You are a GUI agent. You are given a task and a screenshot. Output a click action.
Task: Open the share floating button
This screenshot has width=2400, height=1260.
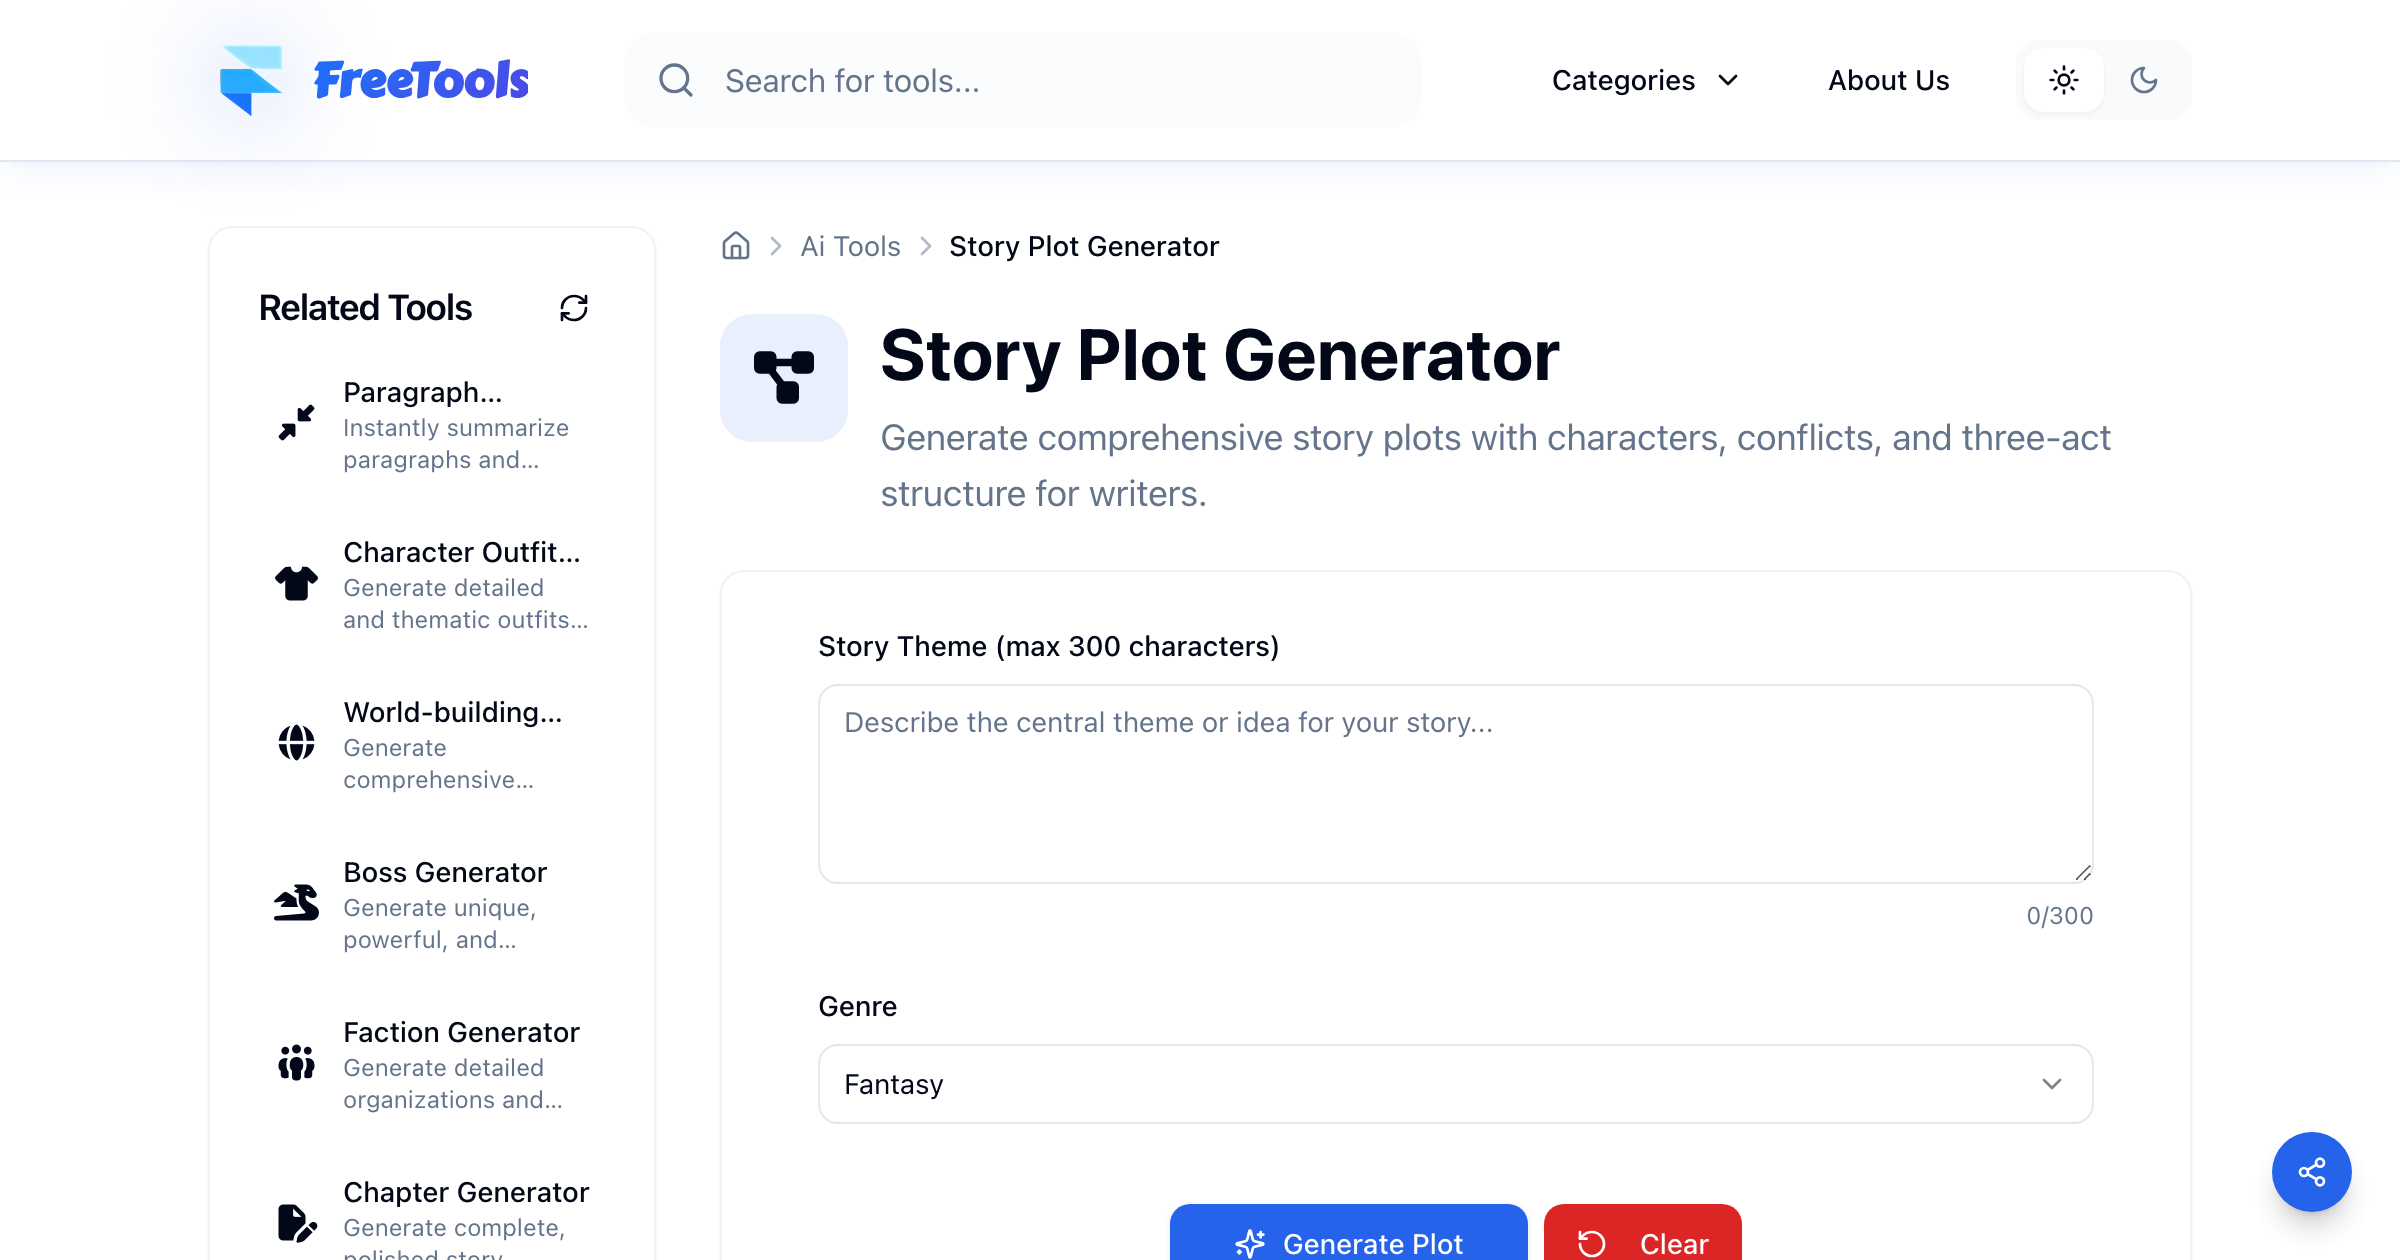(2312, 1172)
